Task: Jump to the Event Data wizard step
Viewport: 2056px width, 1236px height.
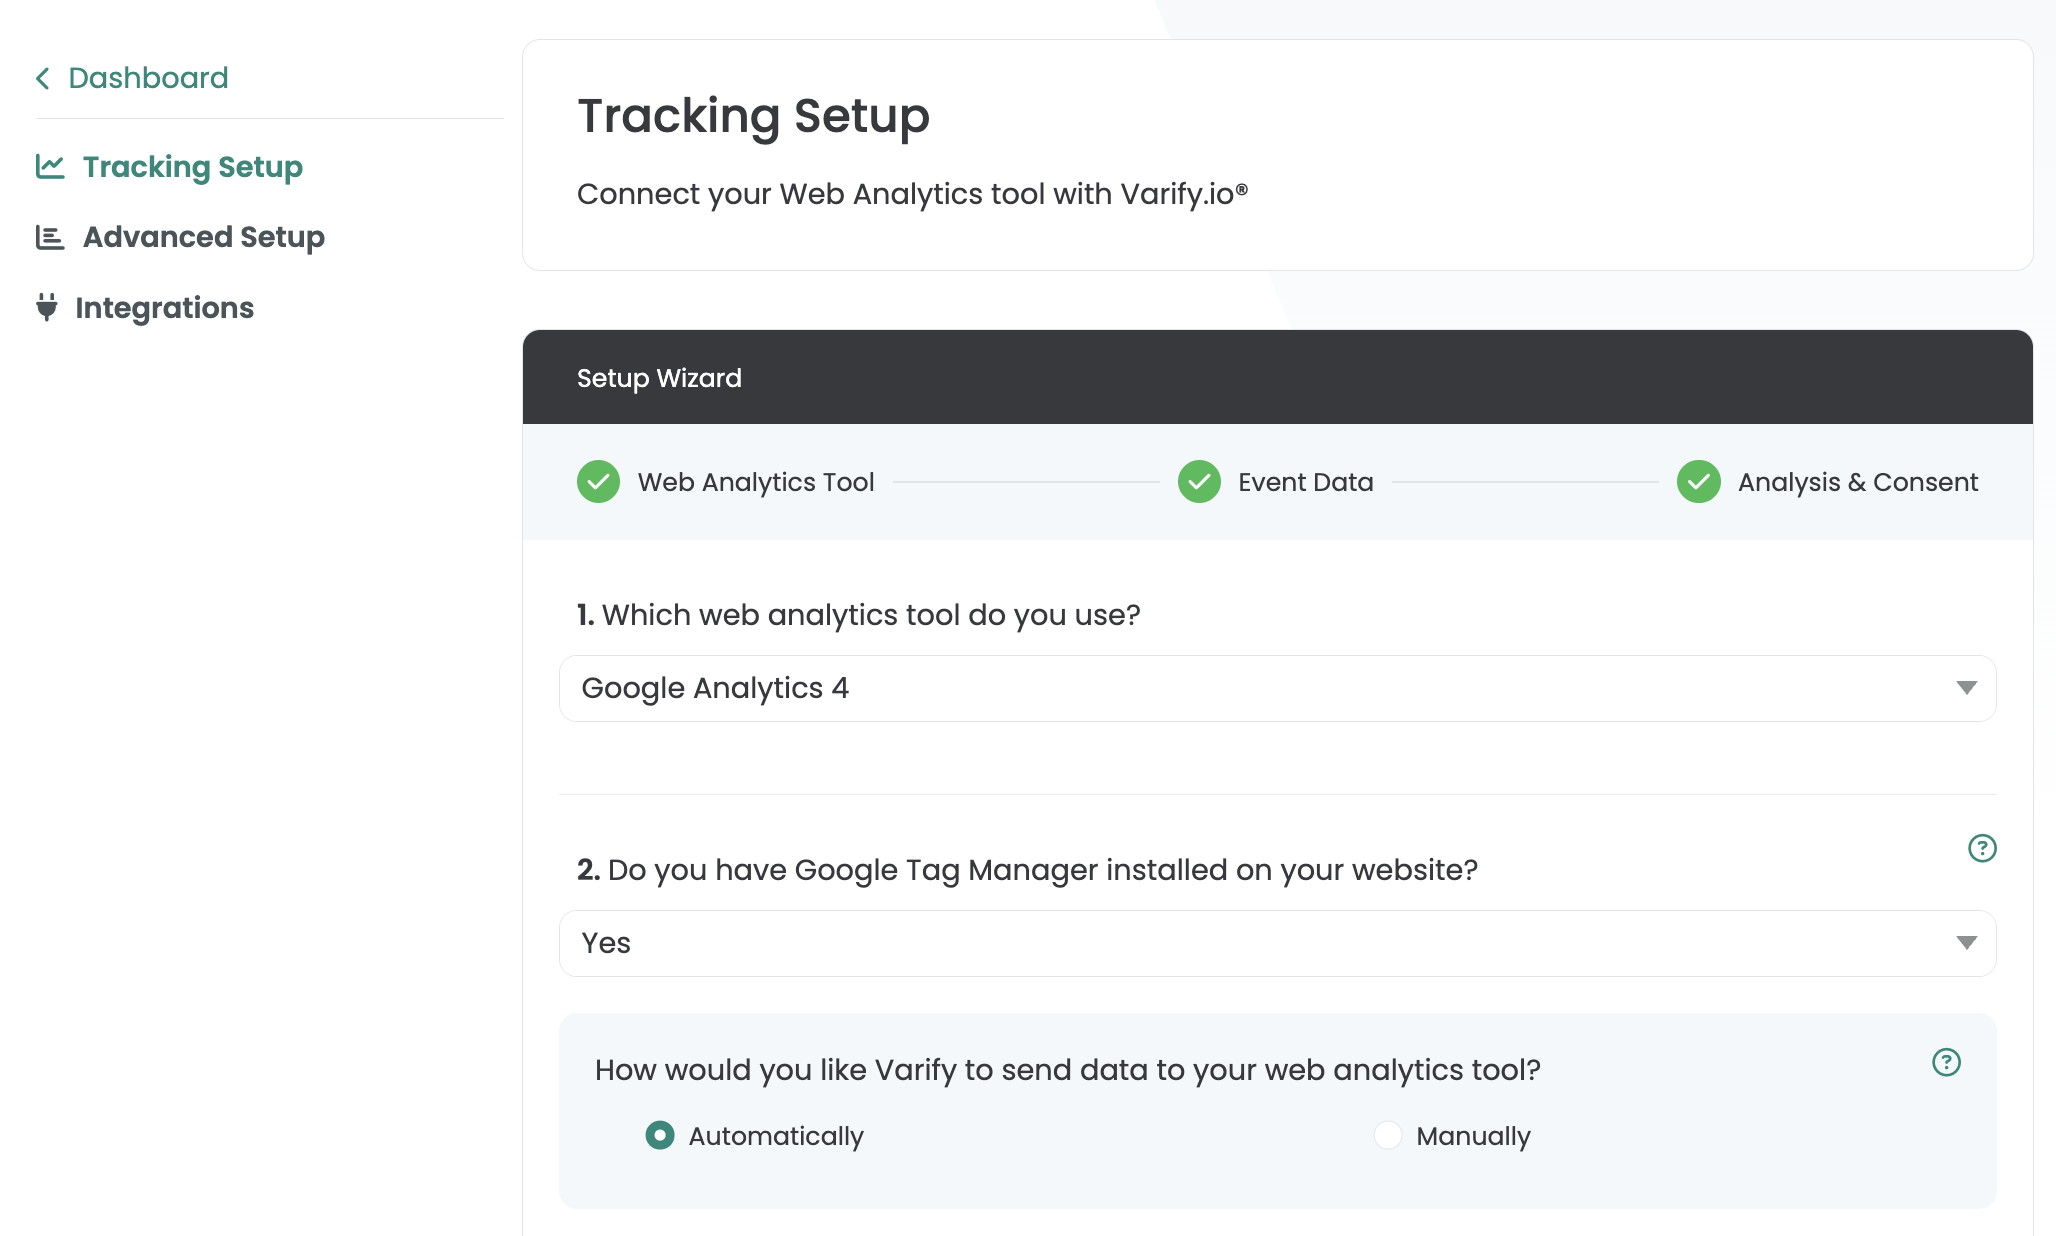Action: tap(1305, 482)
